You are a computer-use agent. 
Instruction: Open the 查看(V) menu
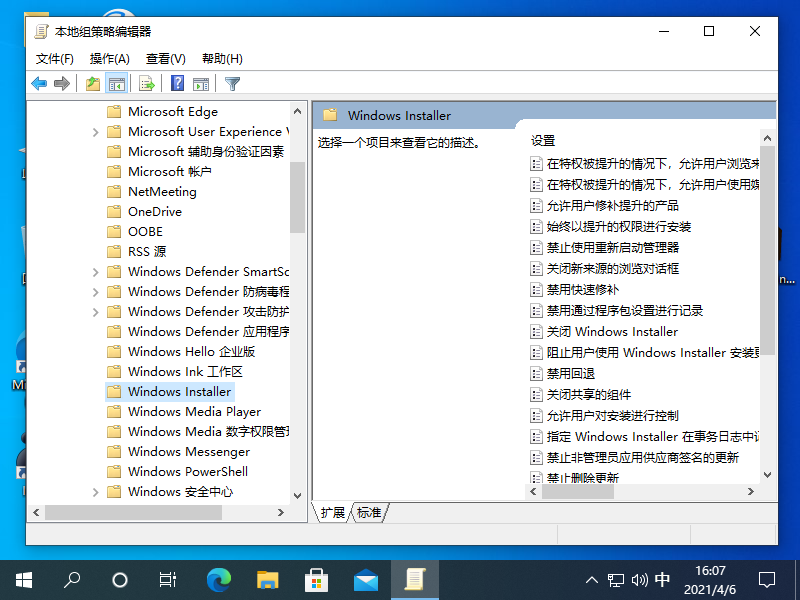(x=166, y=59)
